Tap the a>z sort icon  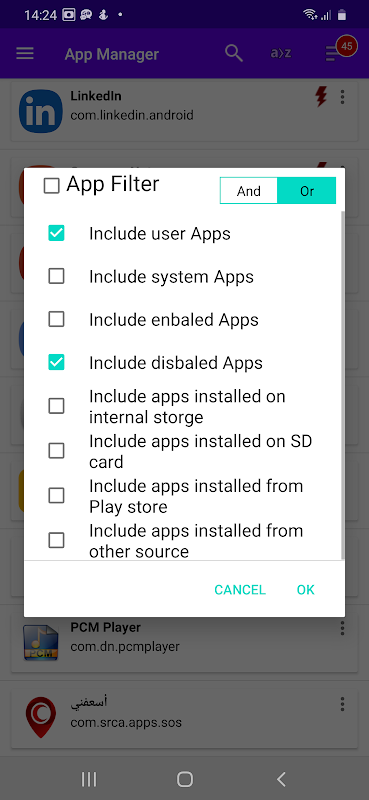click(281, 53)
